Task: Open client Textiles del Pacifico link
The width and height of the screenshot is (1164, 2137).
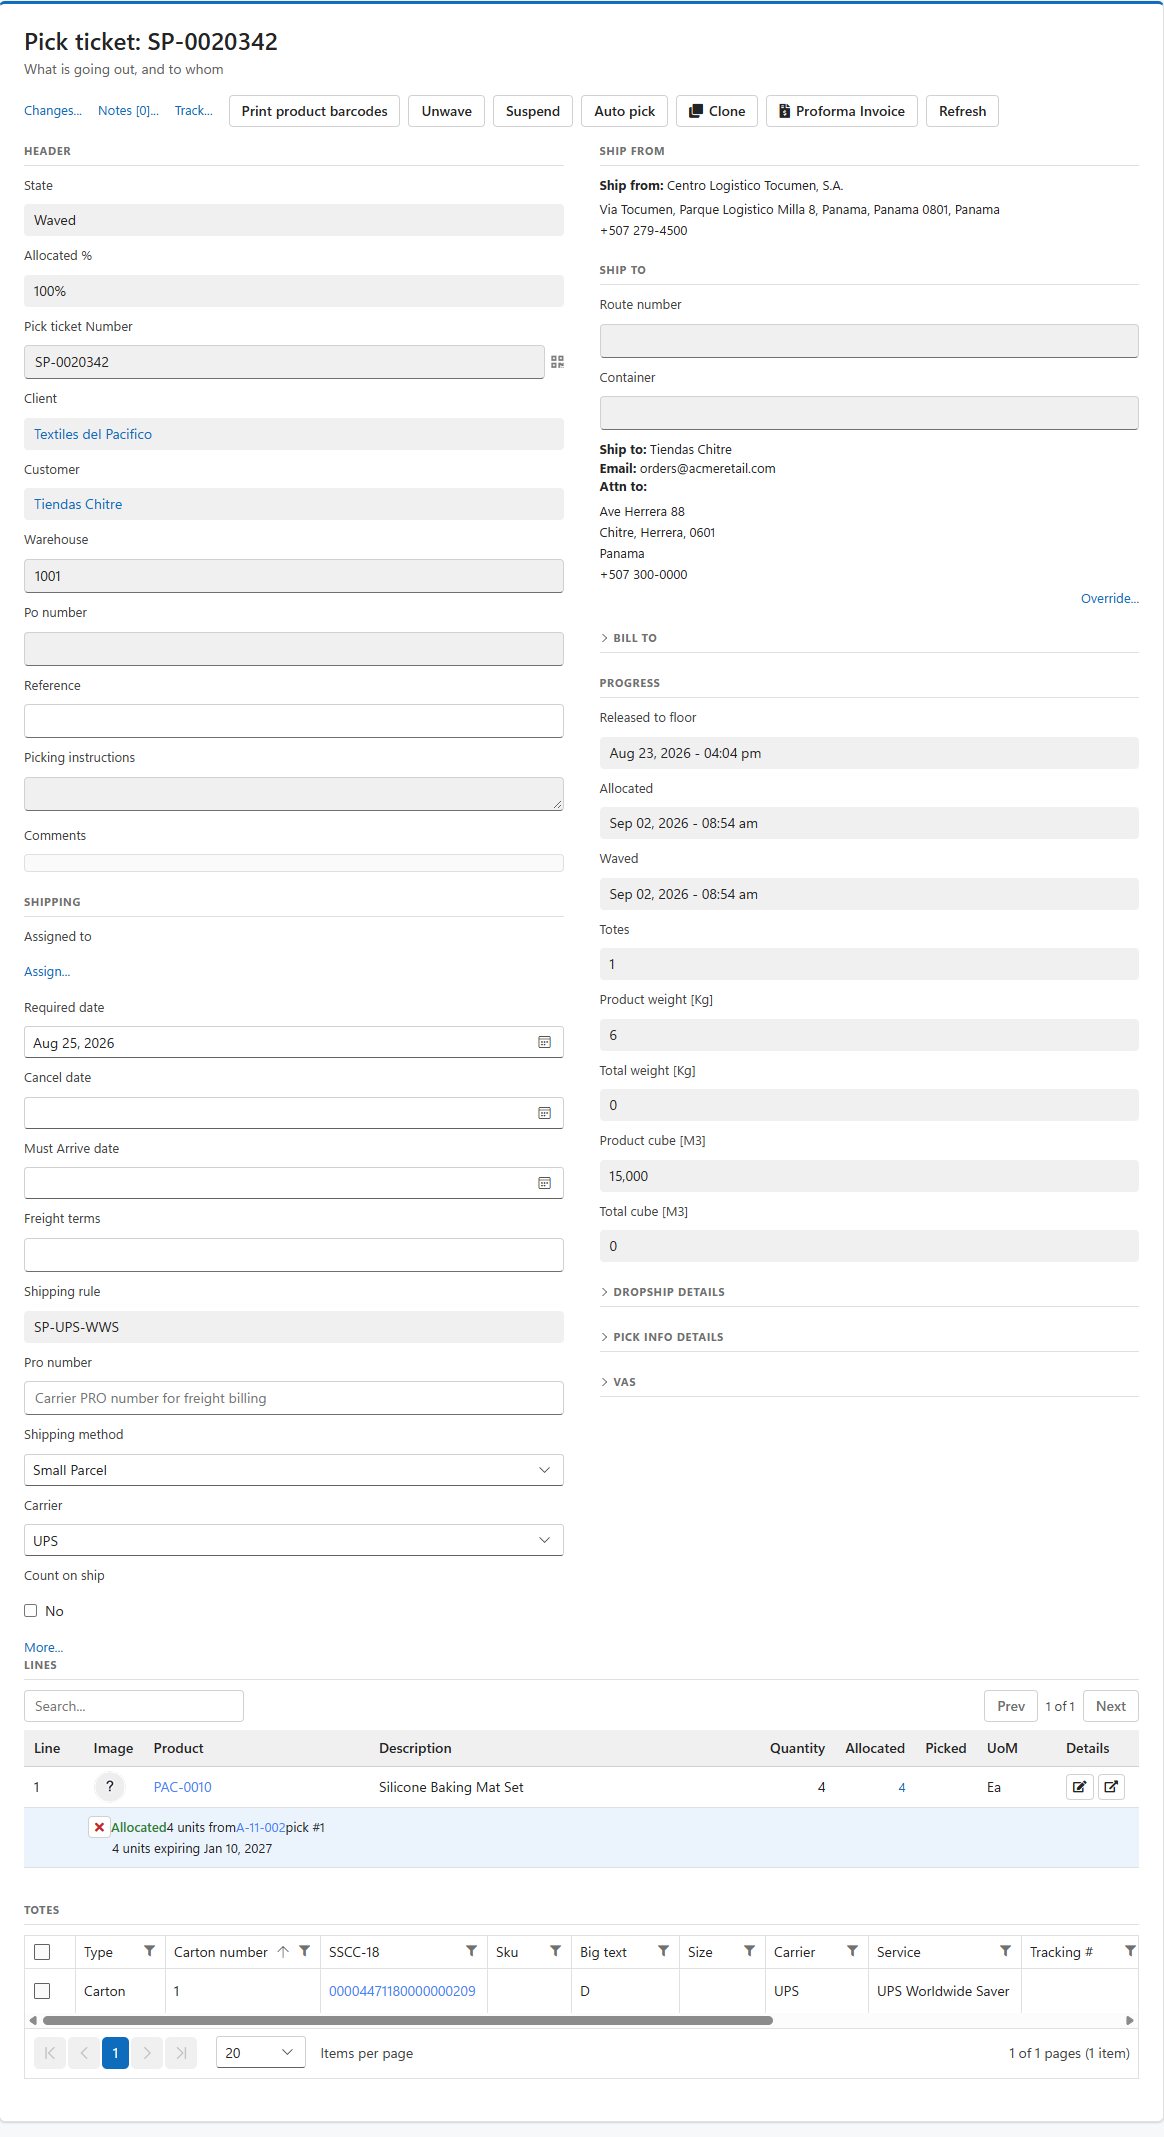Action: [x=93, y=434]
